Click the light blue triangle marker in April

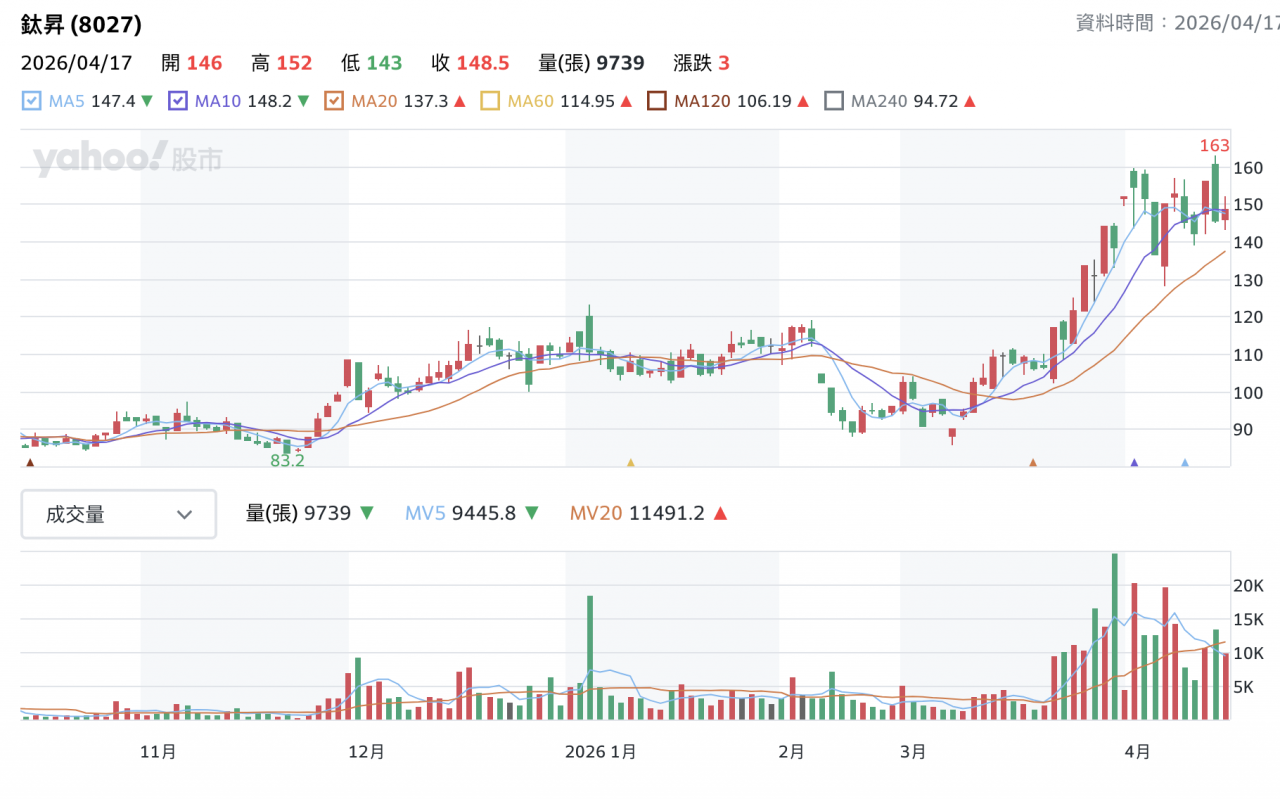coord(1185,463)
